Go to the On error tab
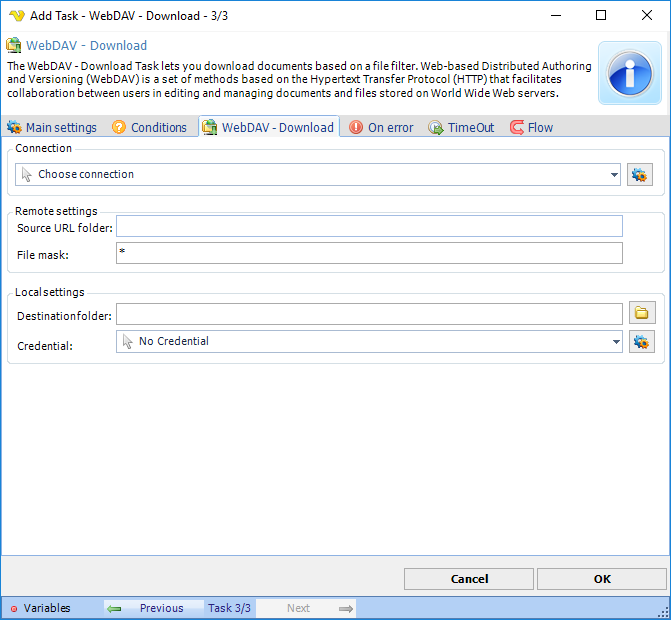The height and width of the screenshot is (620, 671). point(381,128)
